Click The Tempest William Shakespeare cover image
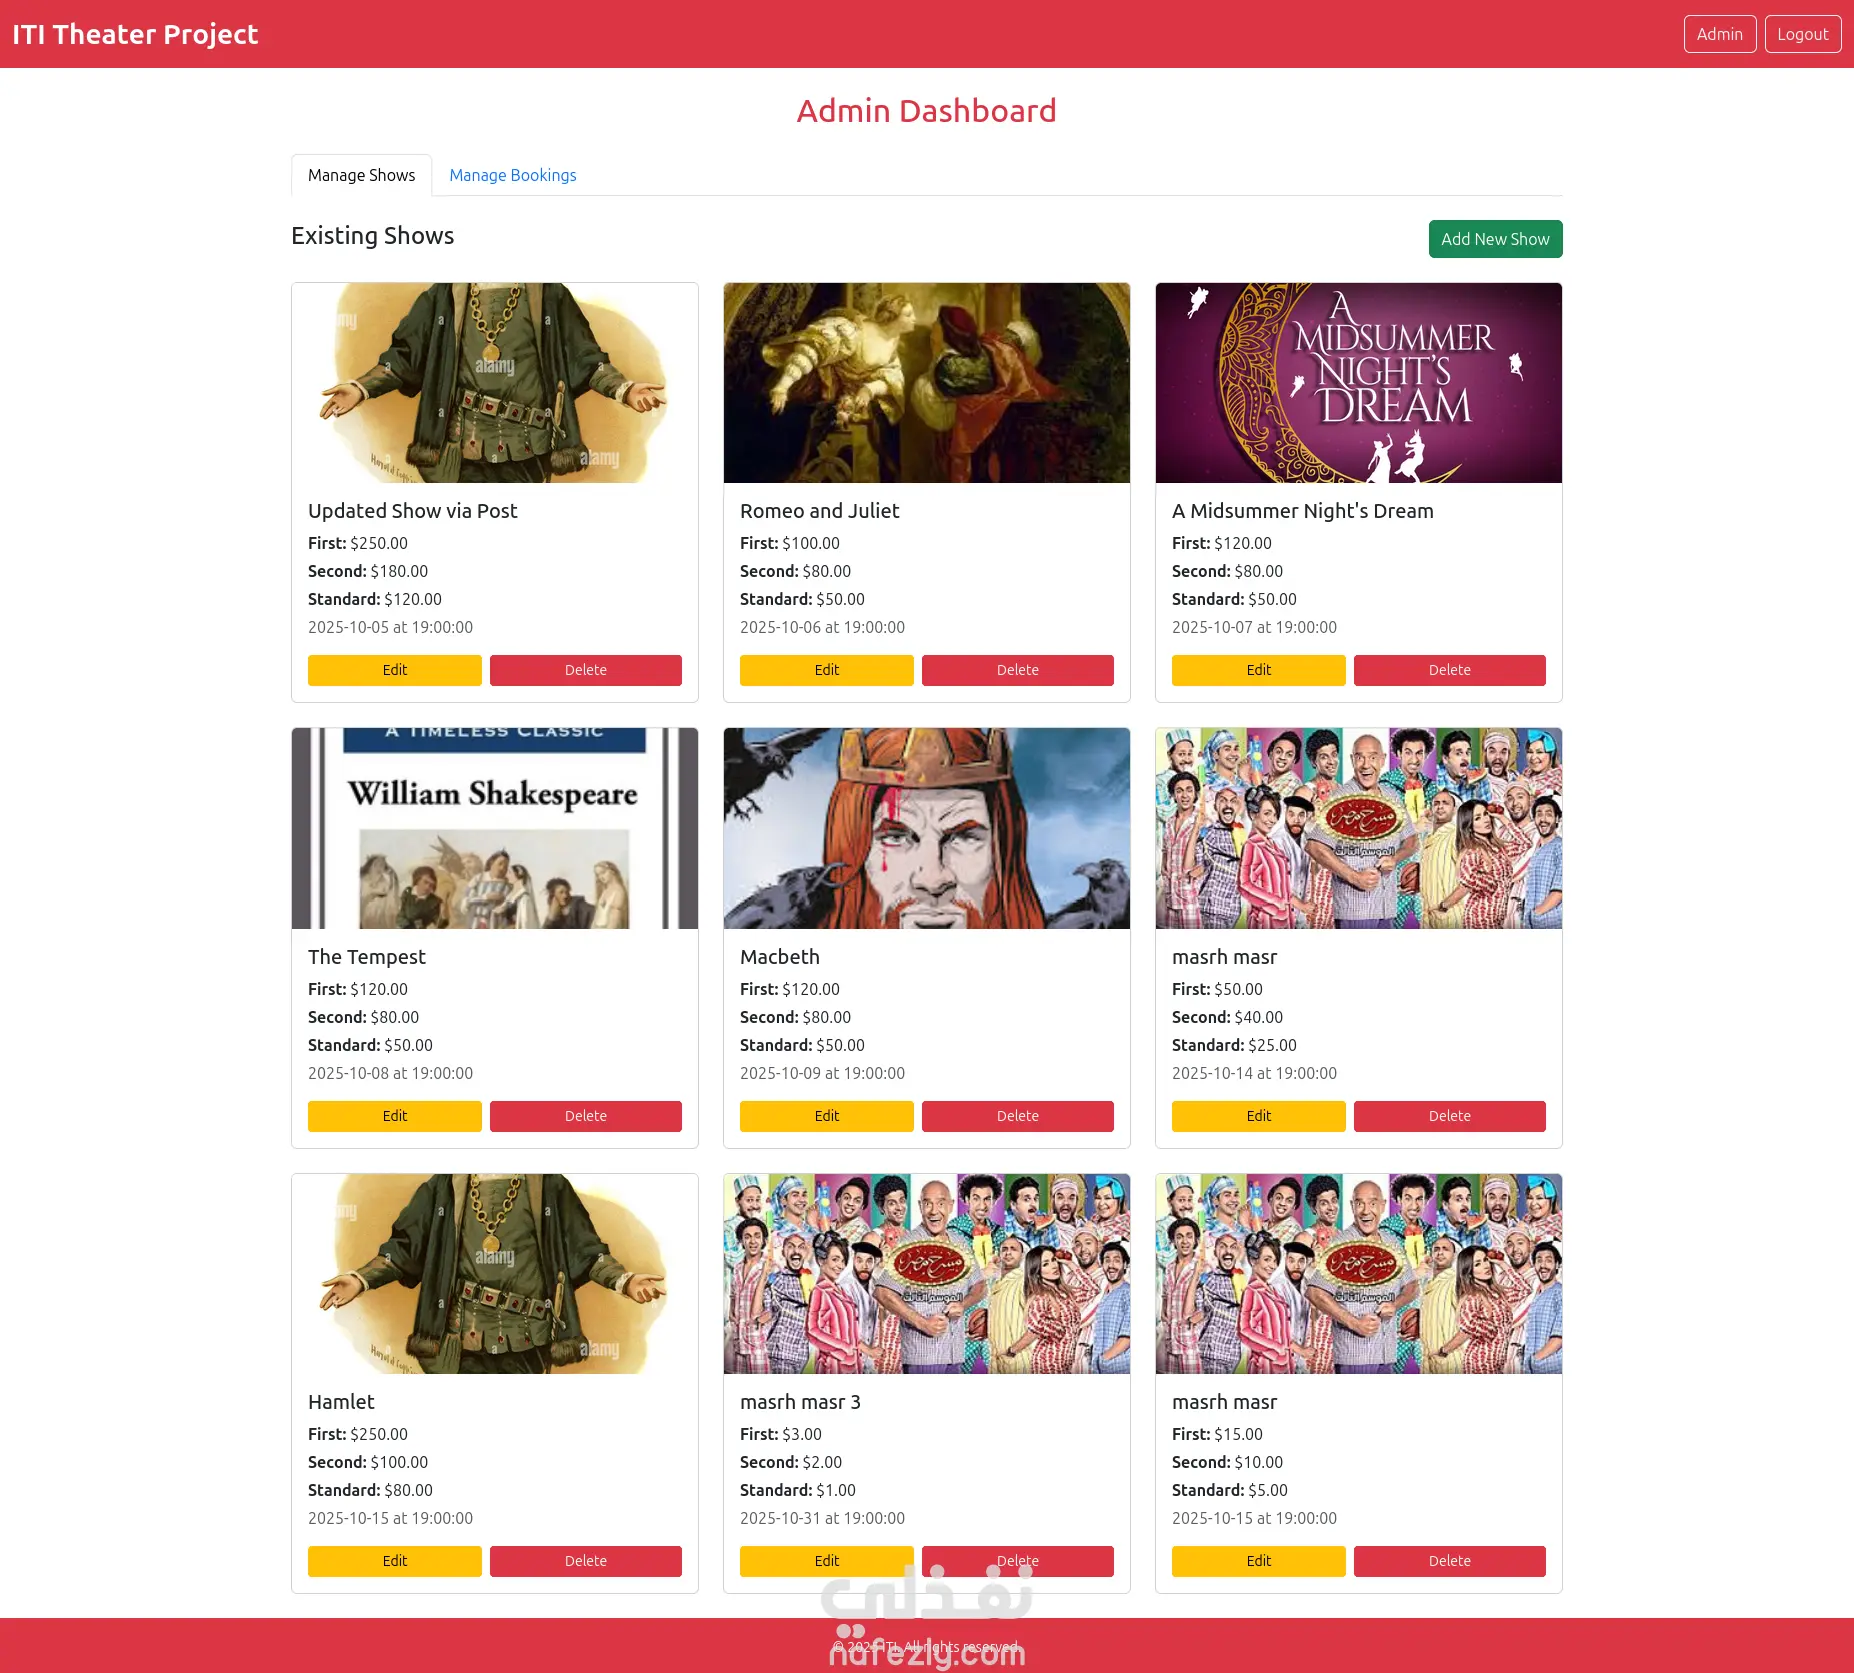Image resolution: width=1854 pixels, height=1673 pixels. [495, 829]
